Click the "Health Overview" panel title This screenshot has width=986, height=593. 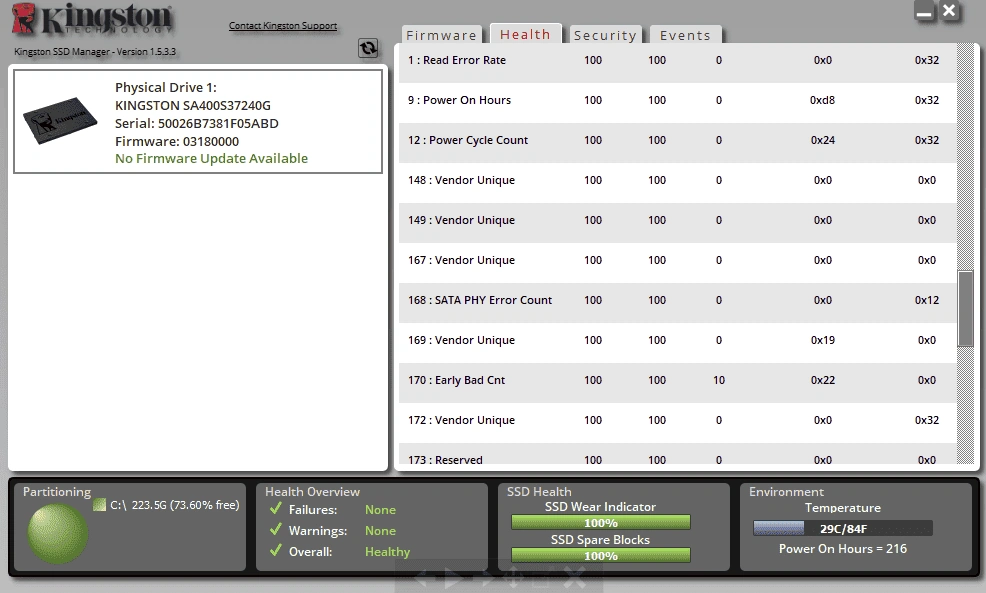pos(313,492)
